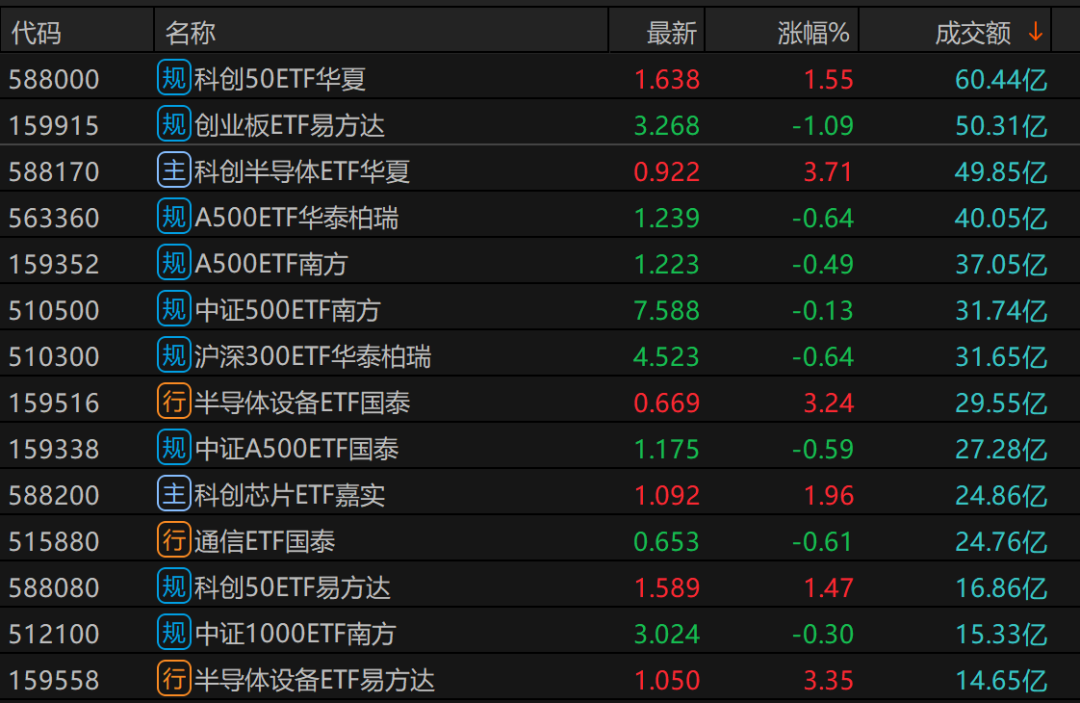This screenshot has height=703, width=1080.
Task: Click turnover value 29.55亿
Action: tap(1001, 403)
